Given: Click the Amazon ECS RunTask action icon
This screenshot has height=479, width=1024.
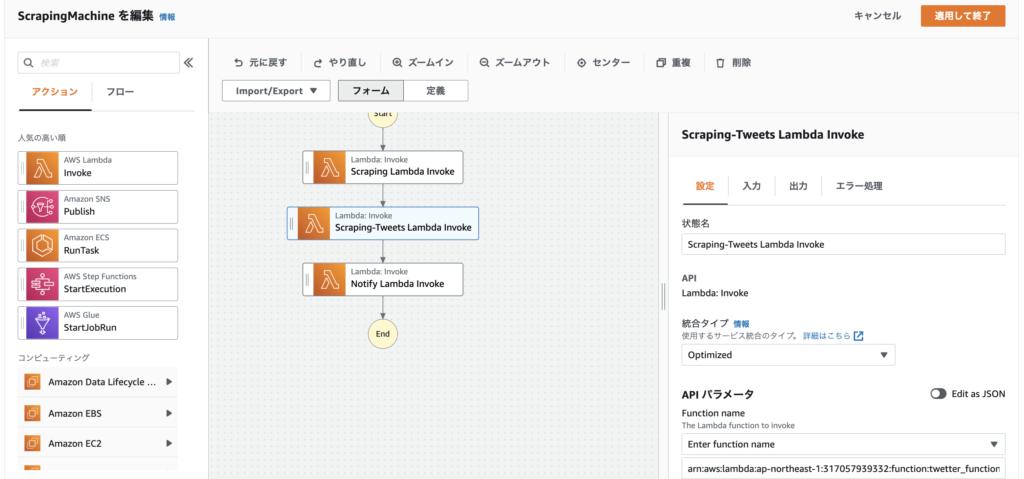Looking at the screenshot, I should [42, 245].
